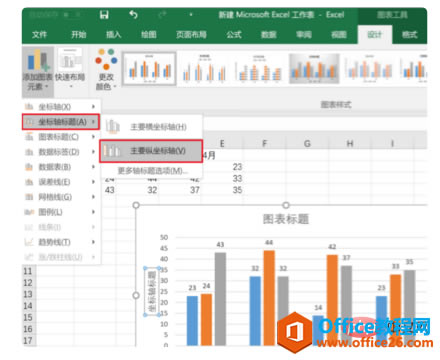Screen dimensions: 440x360
Task: Select the chart title 图表标题
Action: pyautogui.click(x=286, y=219)
